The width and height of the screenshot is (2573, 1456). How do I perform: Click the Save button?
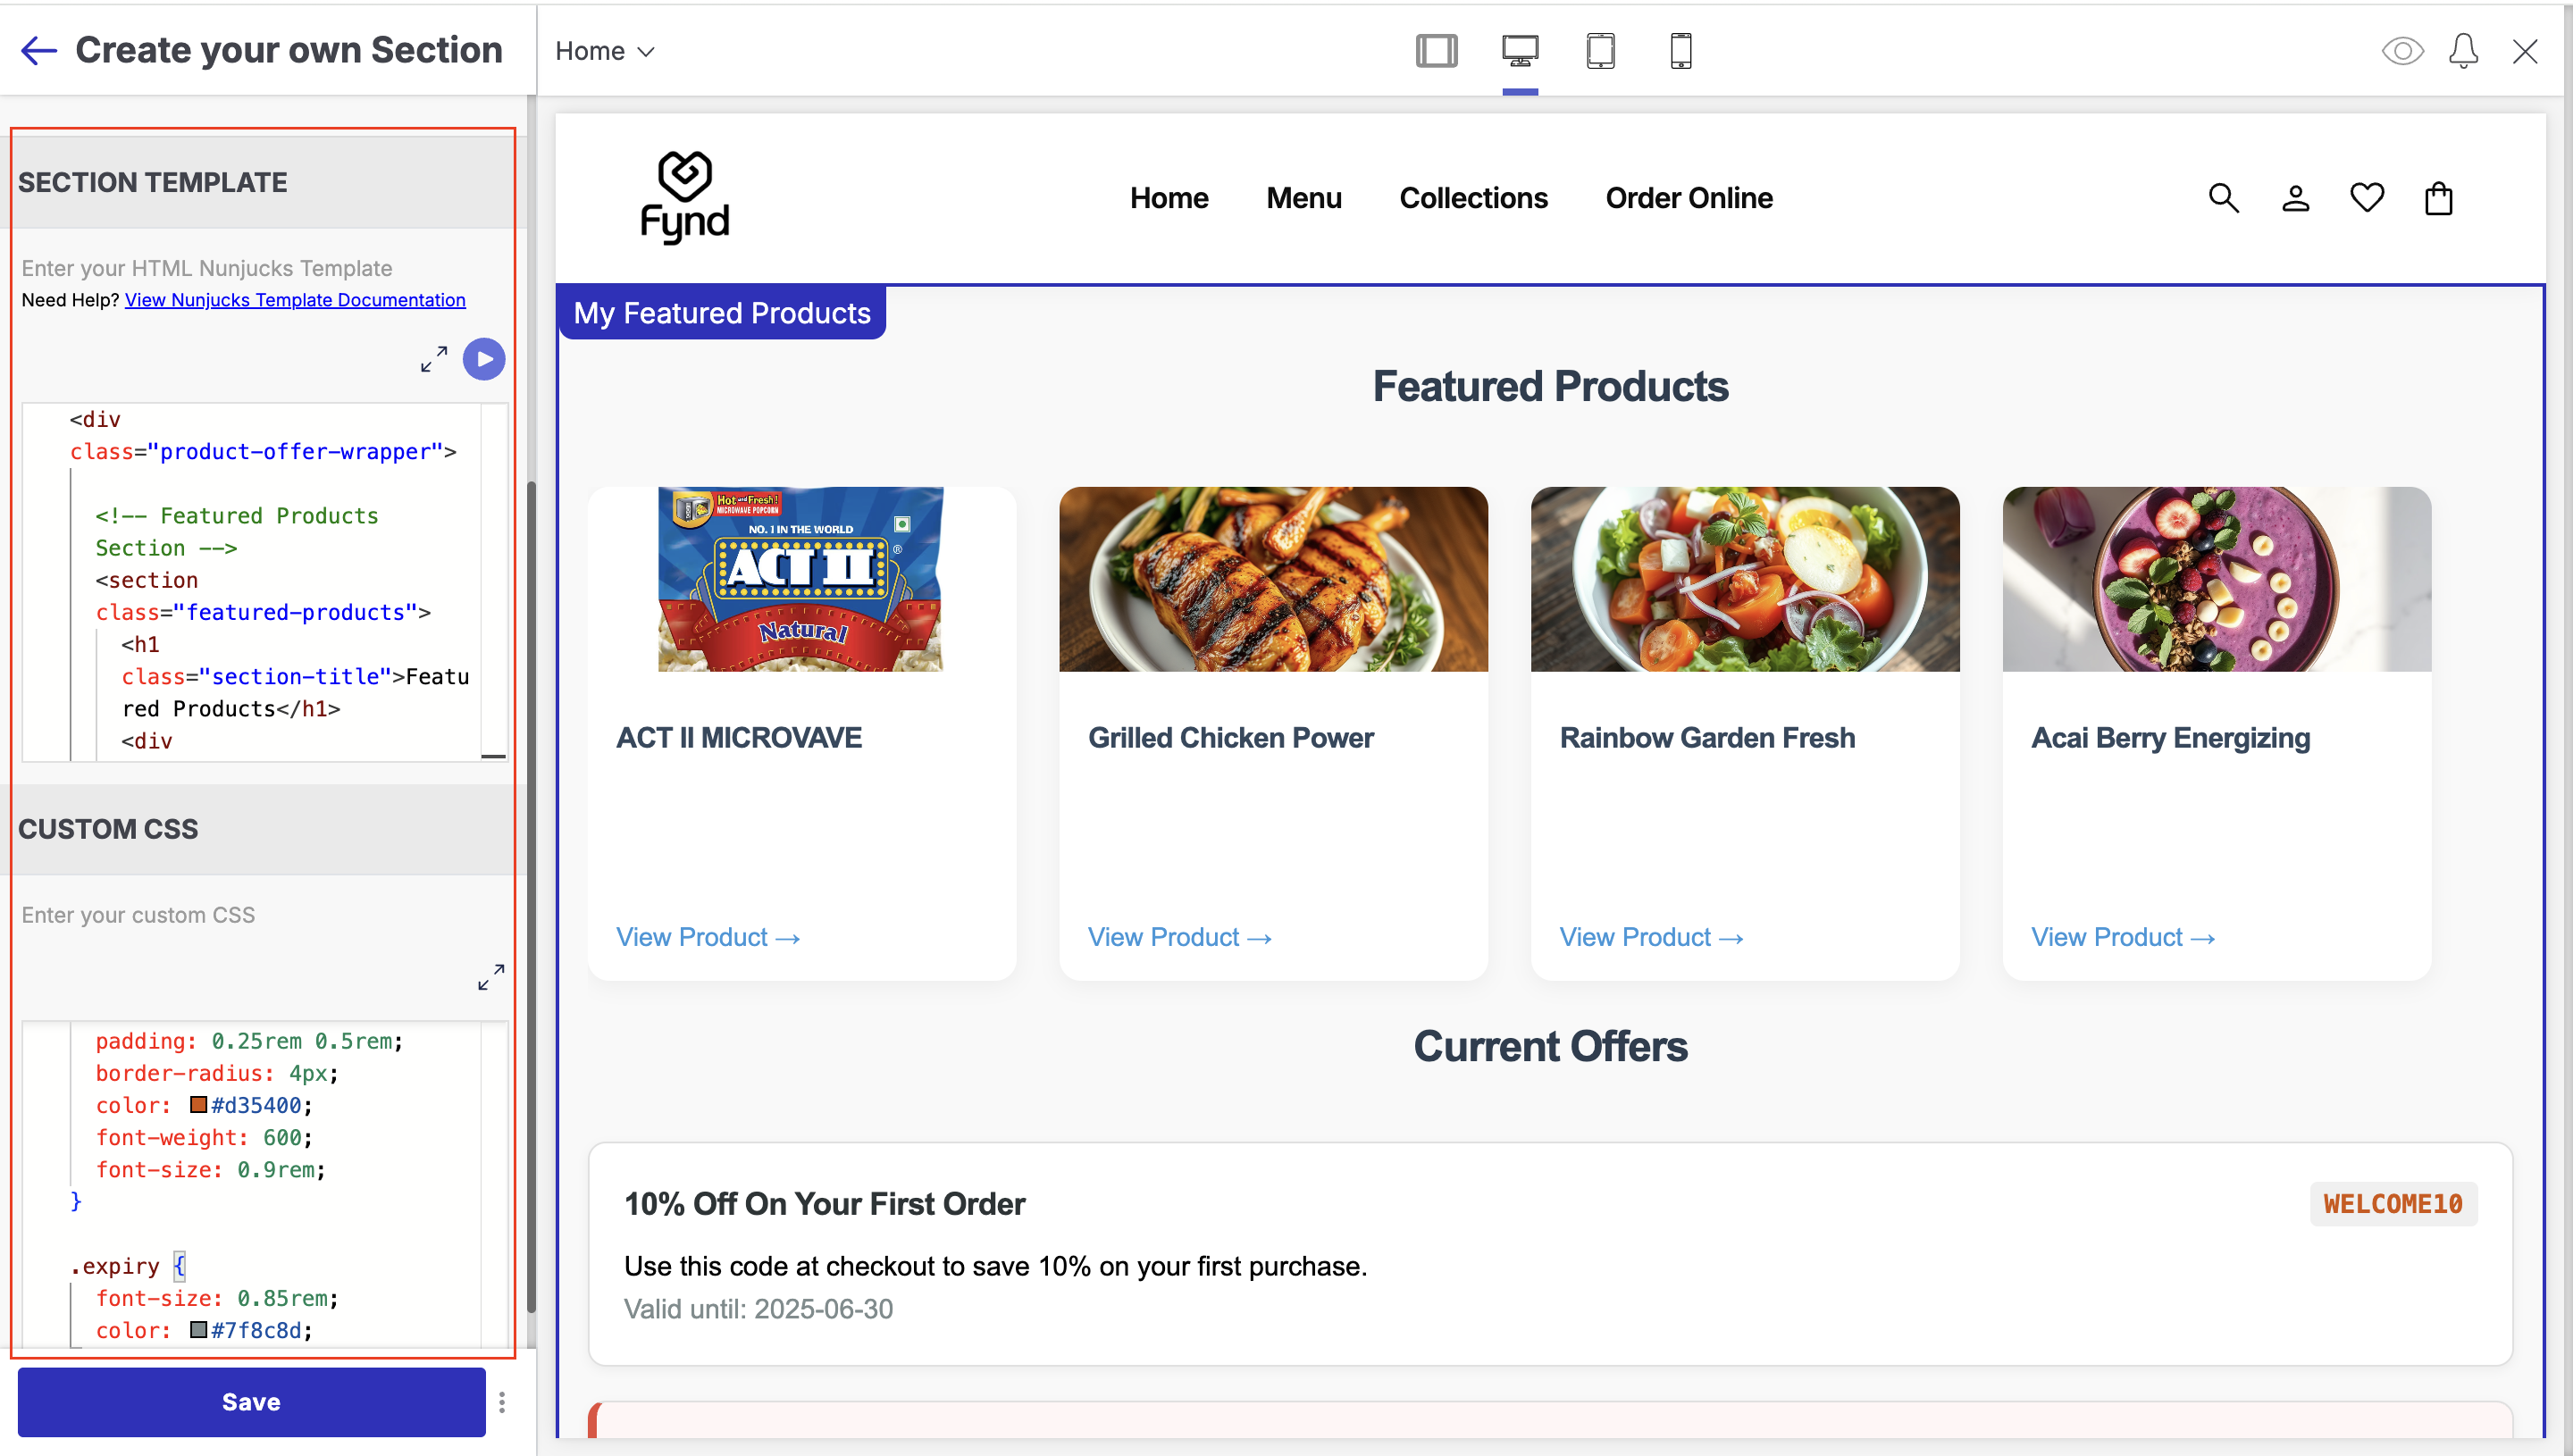[x=251, y=1401]
